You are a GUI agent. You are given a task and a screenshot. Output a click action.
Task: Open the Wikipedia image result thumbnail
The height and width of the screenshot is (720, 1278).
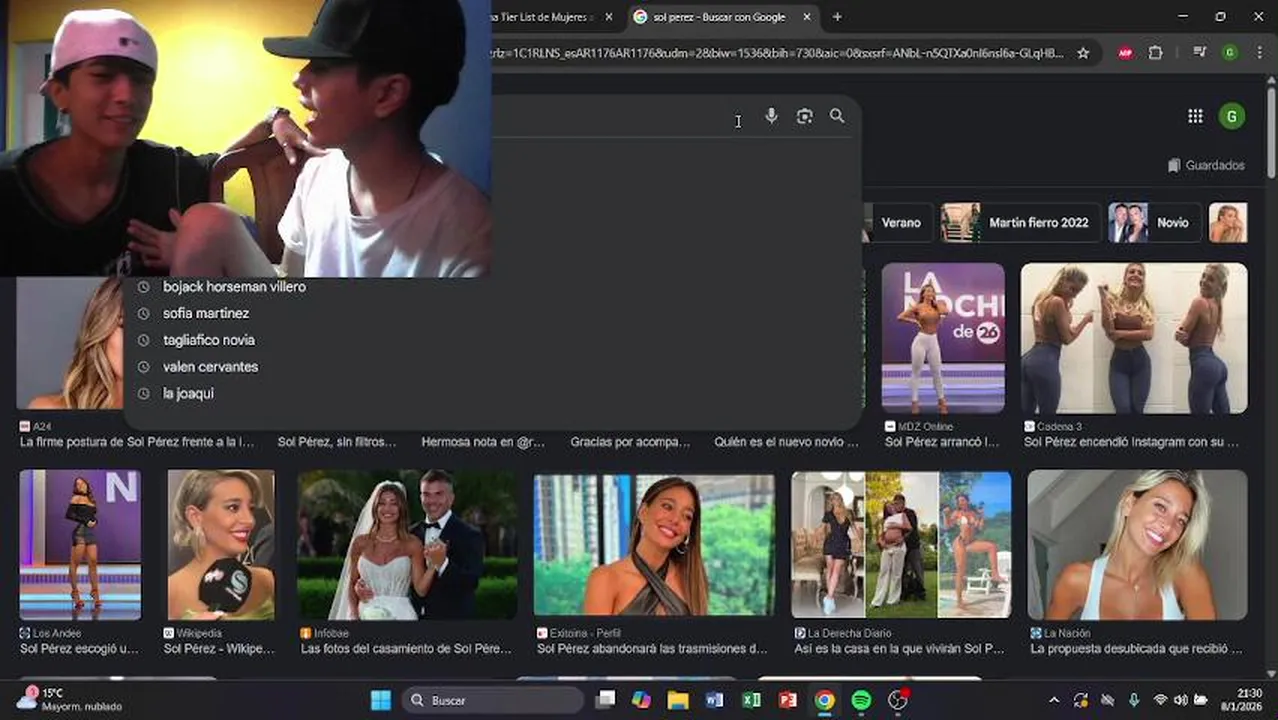[x=221, y=545]
